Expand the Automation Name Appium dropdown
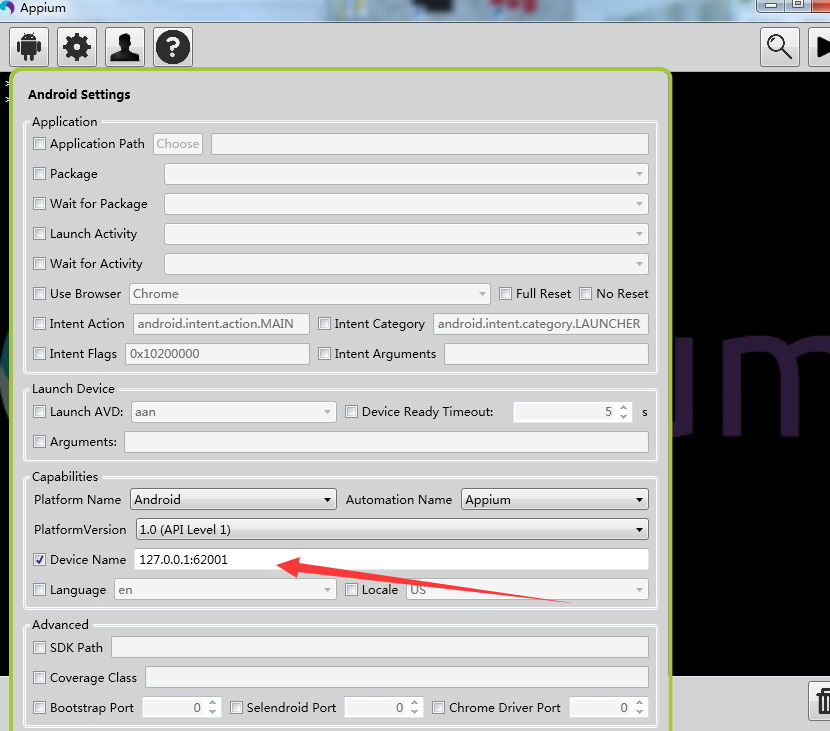Screen dimensions: 830x731 (x=555, y=500)
